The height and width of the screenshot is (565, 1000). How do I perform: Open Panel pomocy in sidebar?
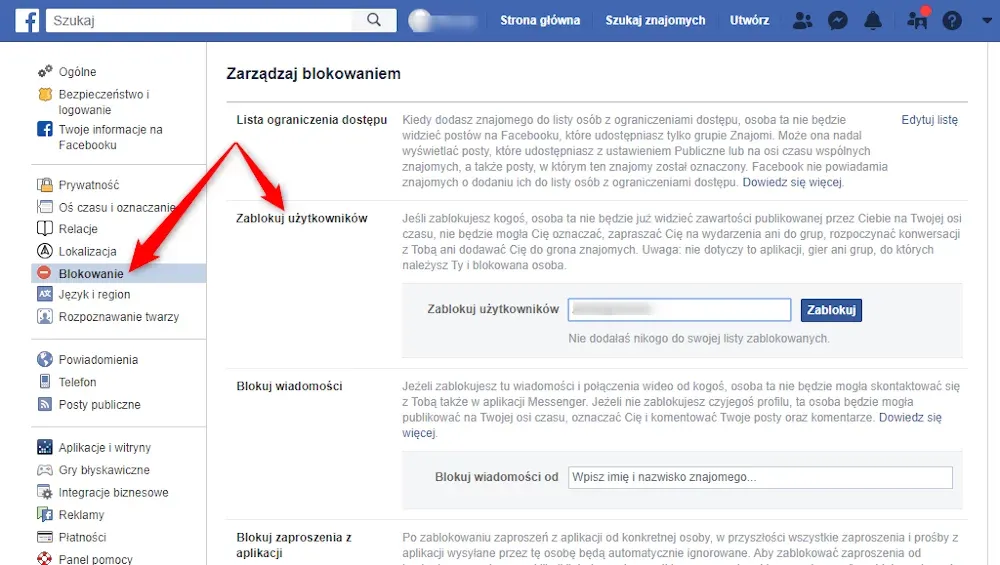point(96,559)
